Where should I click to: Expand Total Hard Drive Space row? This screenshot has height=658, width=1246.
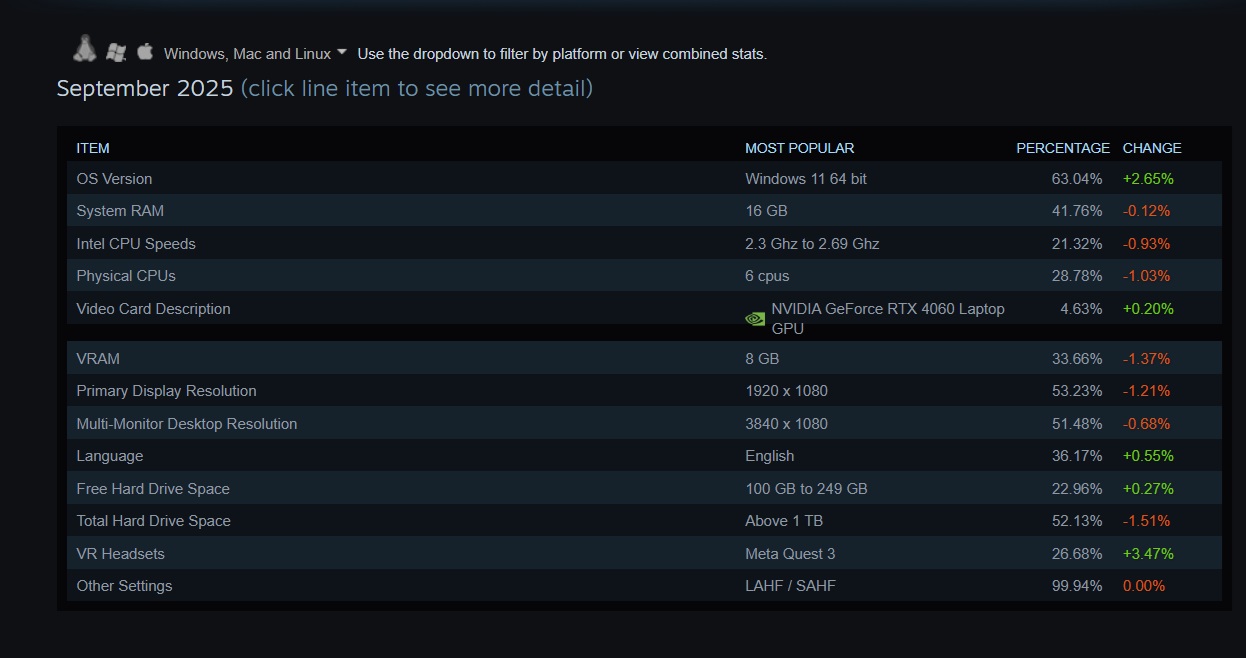154,521
